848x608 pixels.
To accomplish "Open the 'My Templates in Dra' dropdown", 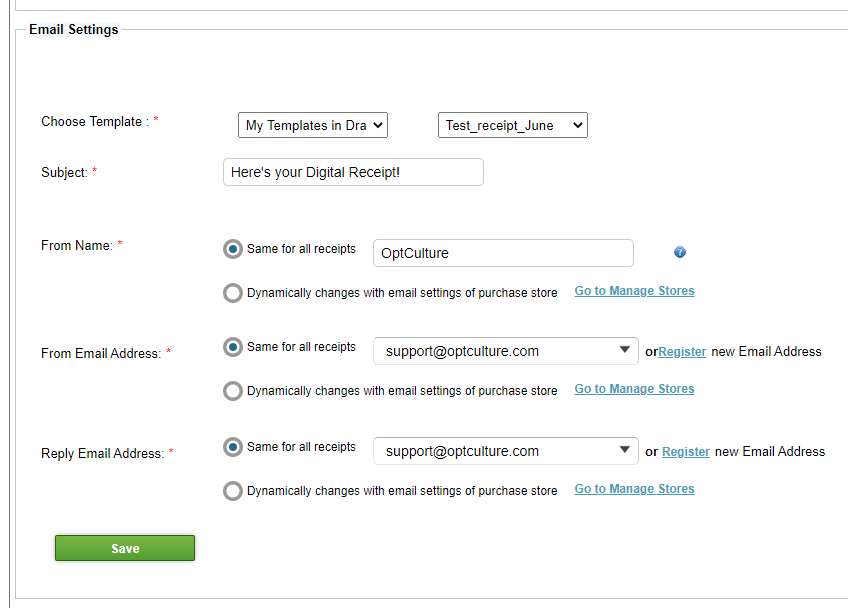I will pyautogui.click(x=313, y=125).
